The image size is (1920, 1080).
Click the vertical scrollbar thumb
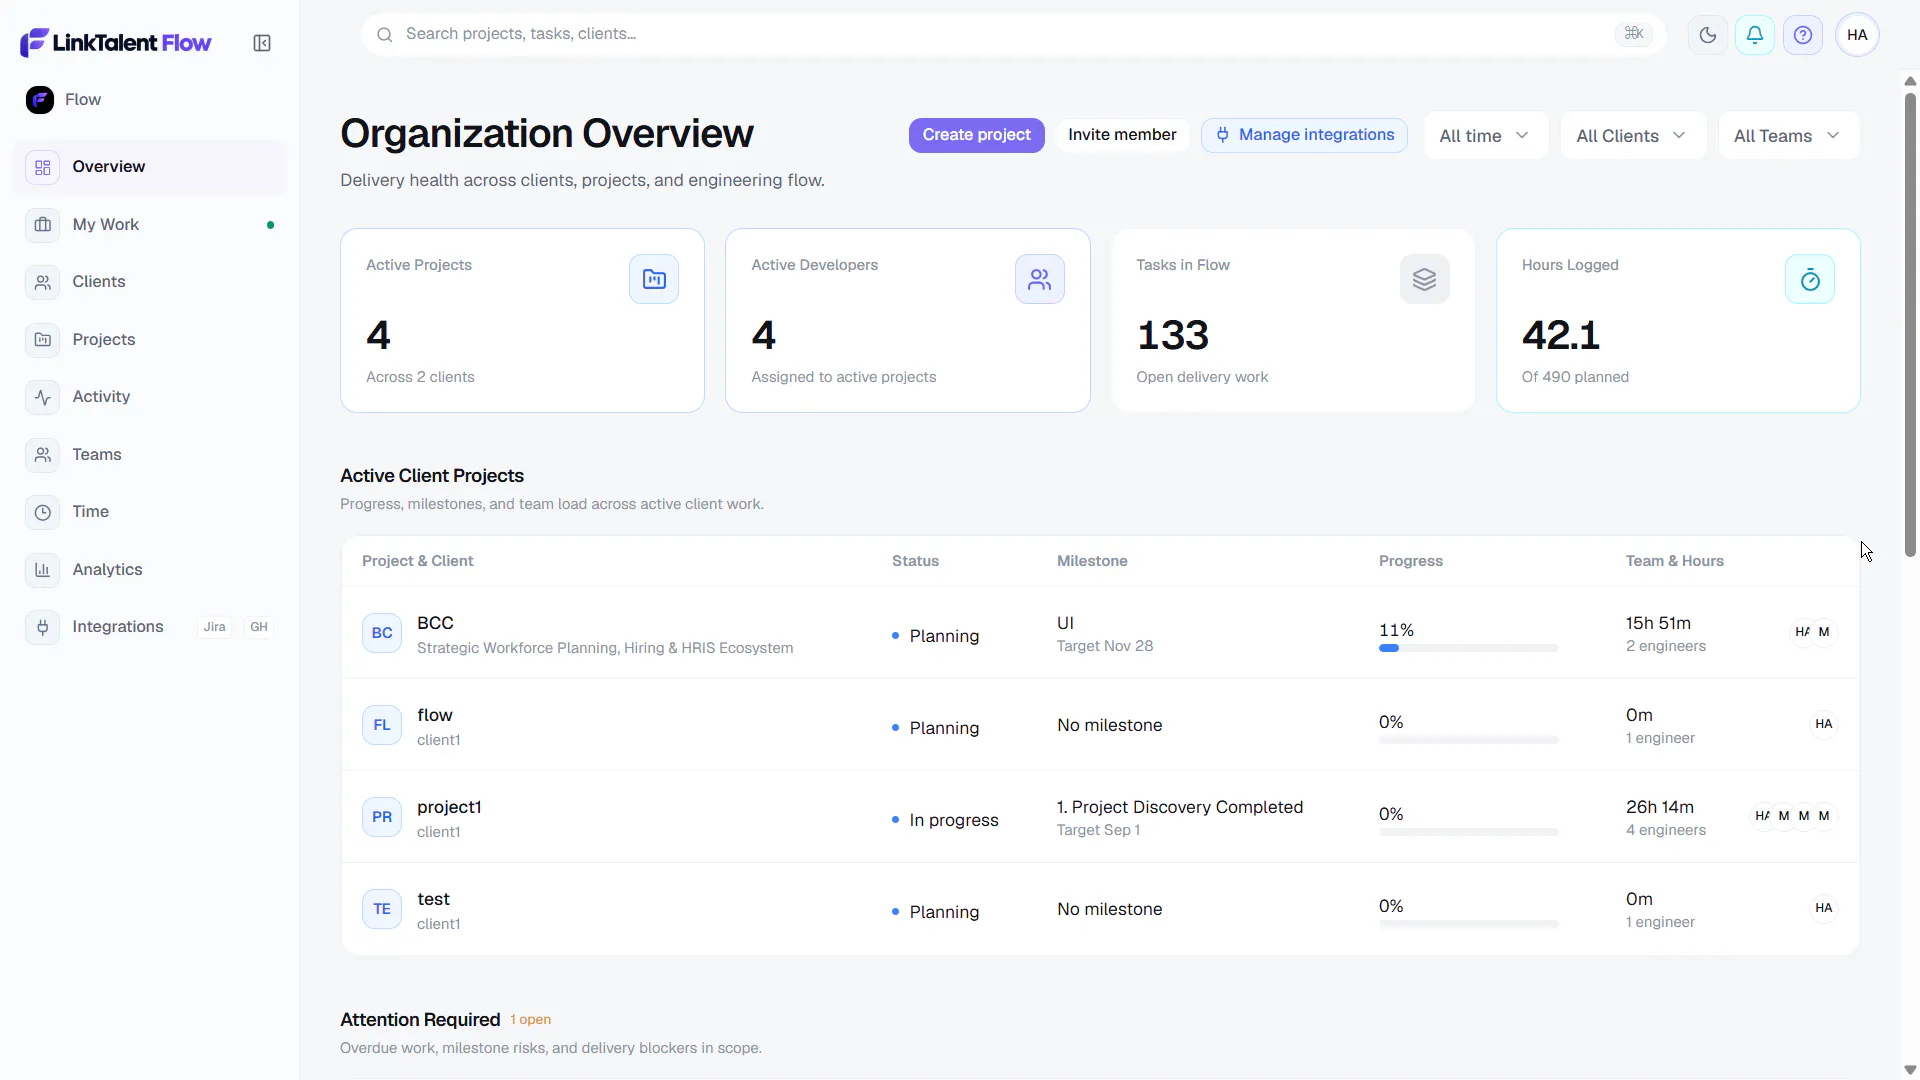pos(1910,325)
